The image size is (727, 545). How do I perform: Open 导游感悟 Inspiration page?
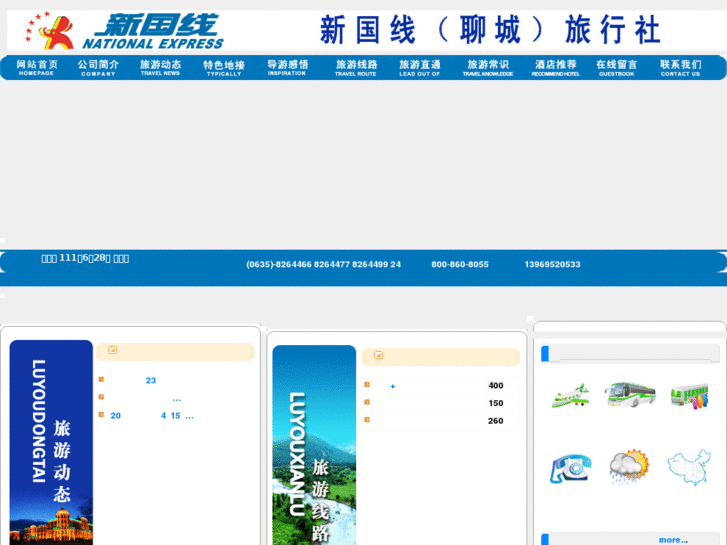(x=287, y=68)
